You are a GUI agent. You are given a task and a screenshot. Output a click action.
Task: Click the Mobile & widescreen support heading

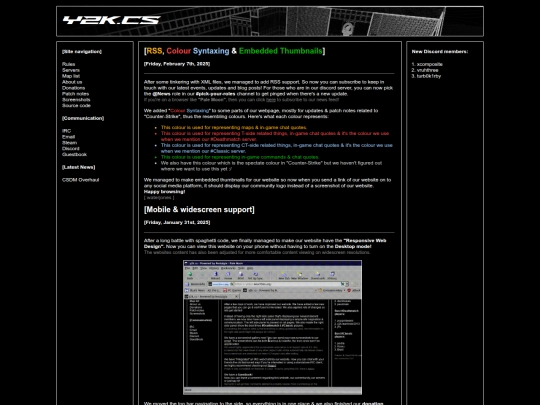tap(199, 209)
